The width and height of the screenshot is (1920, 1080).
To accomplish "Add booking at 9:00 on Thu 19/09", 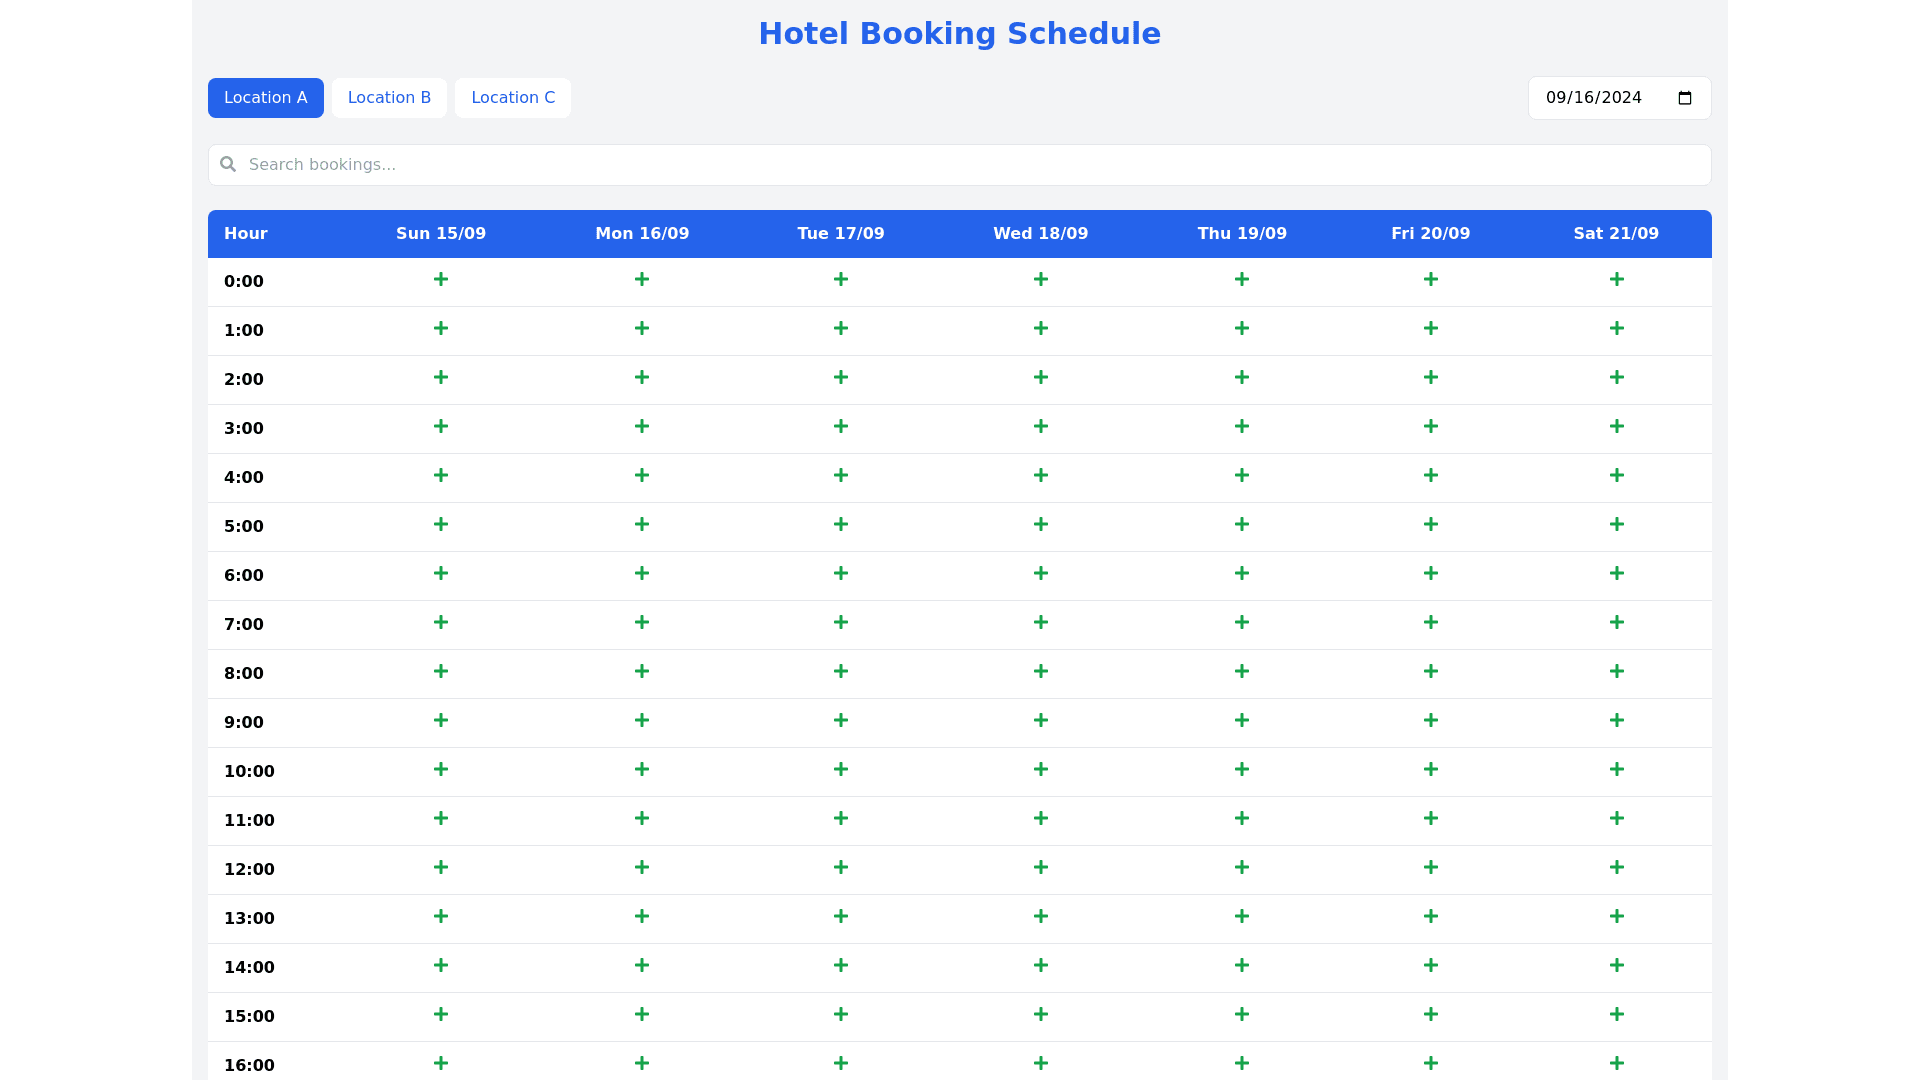I will [x=1242, y=721].
